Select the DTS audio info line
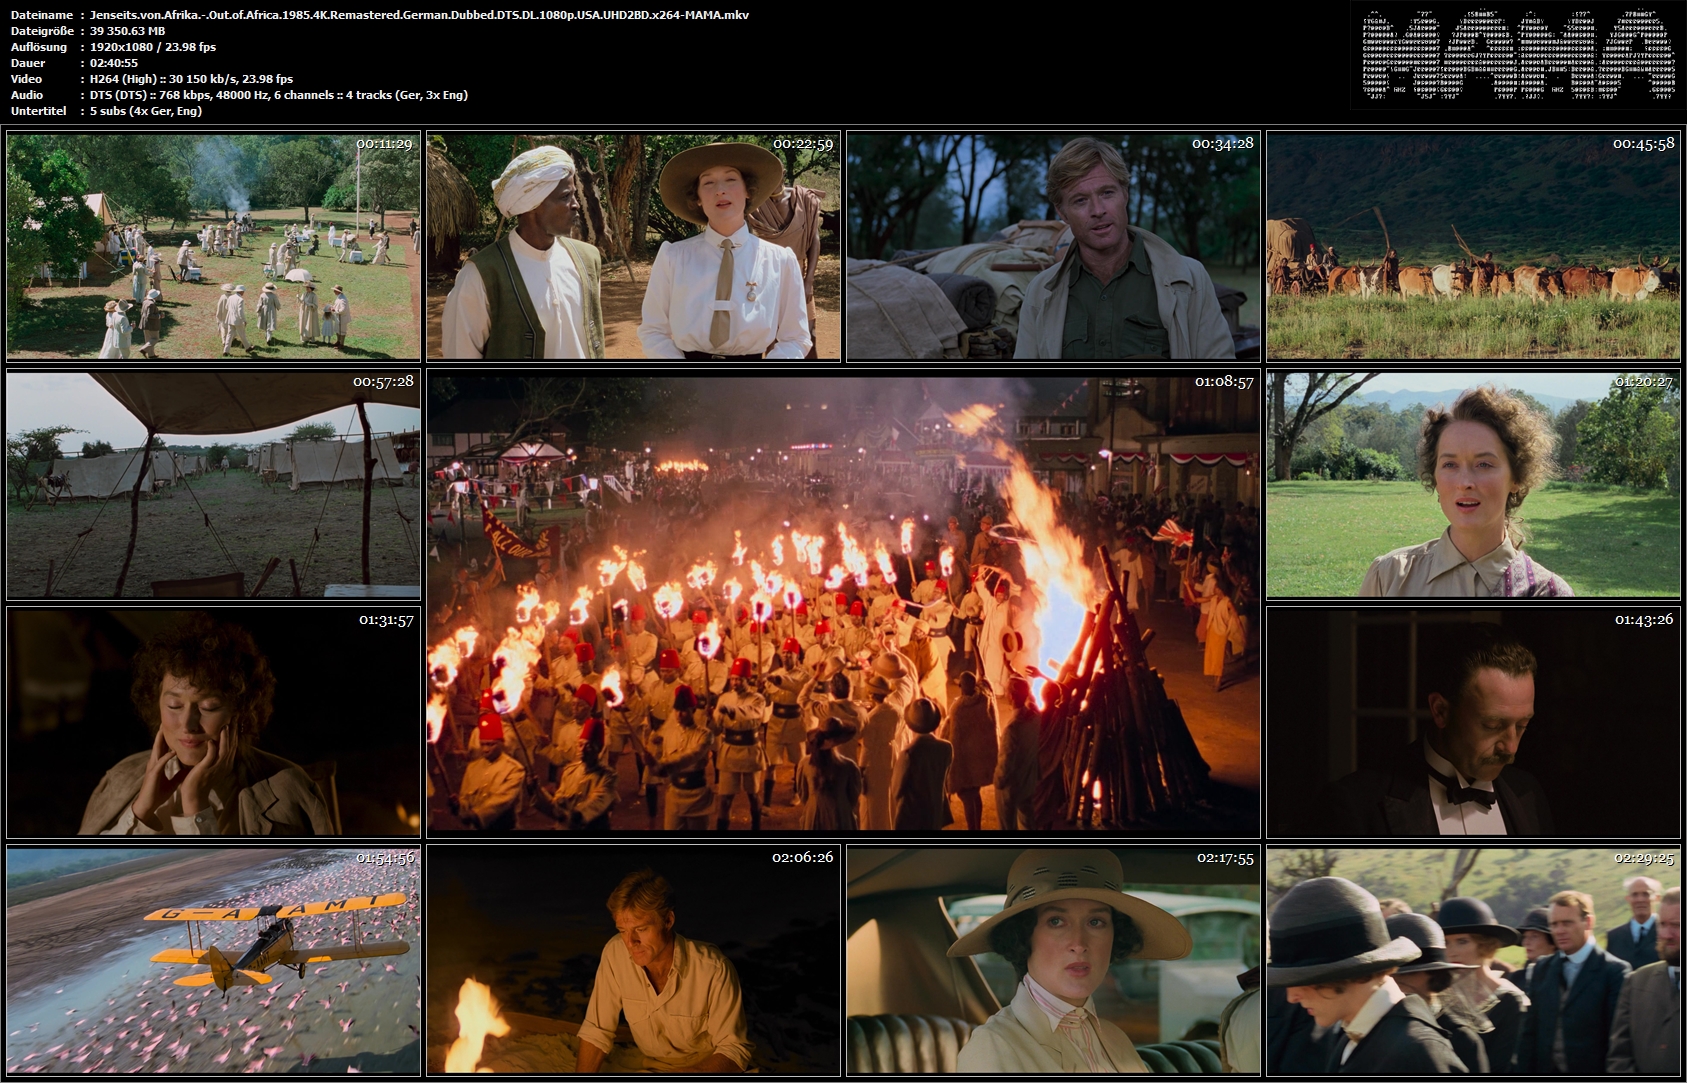 (278, 95)
